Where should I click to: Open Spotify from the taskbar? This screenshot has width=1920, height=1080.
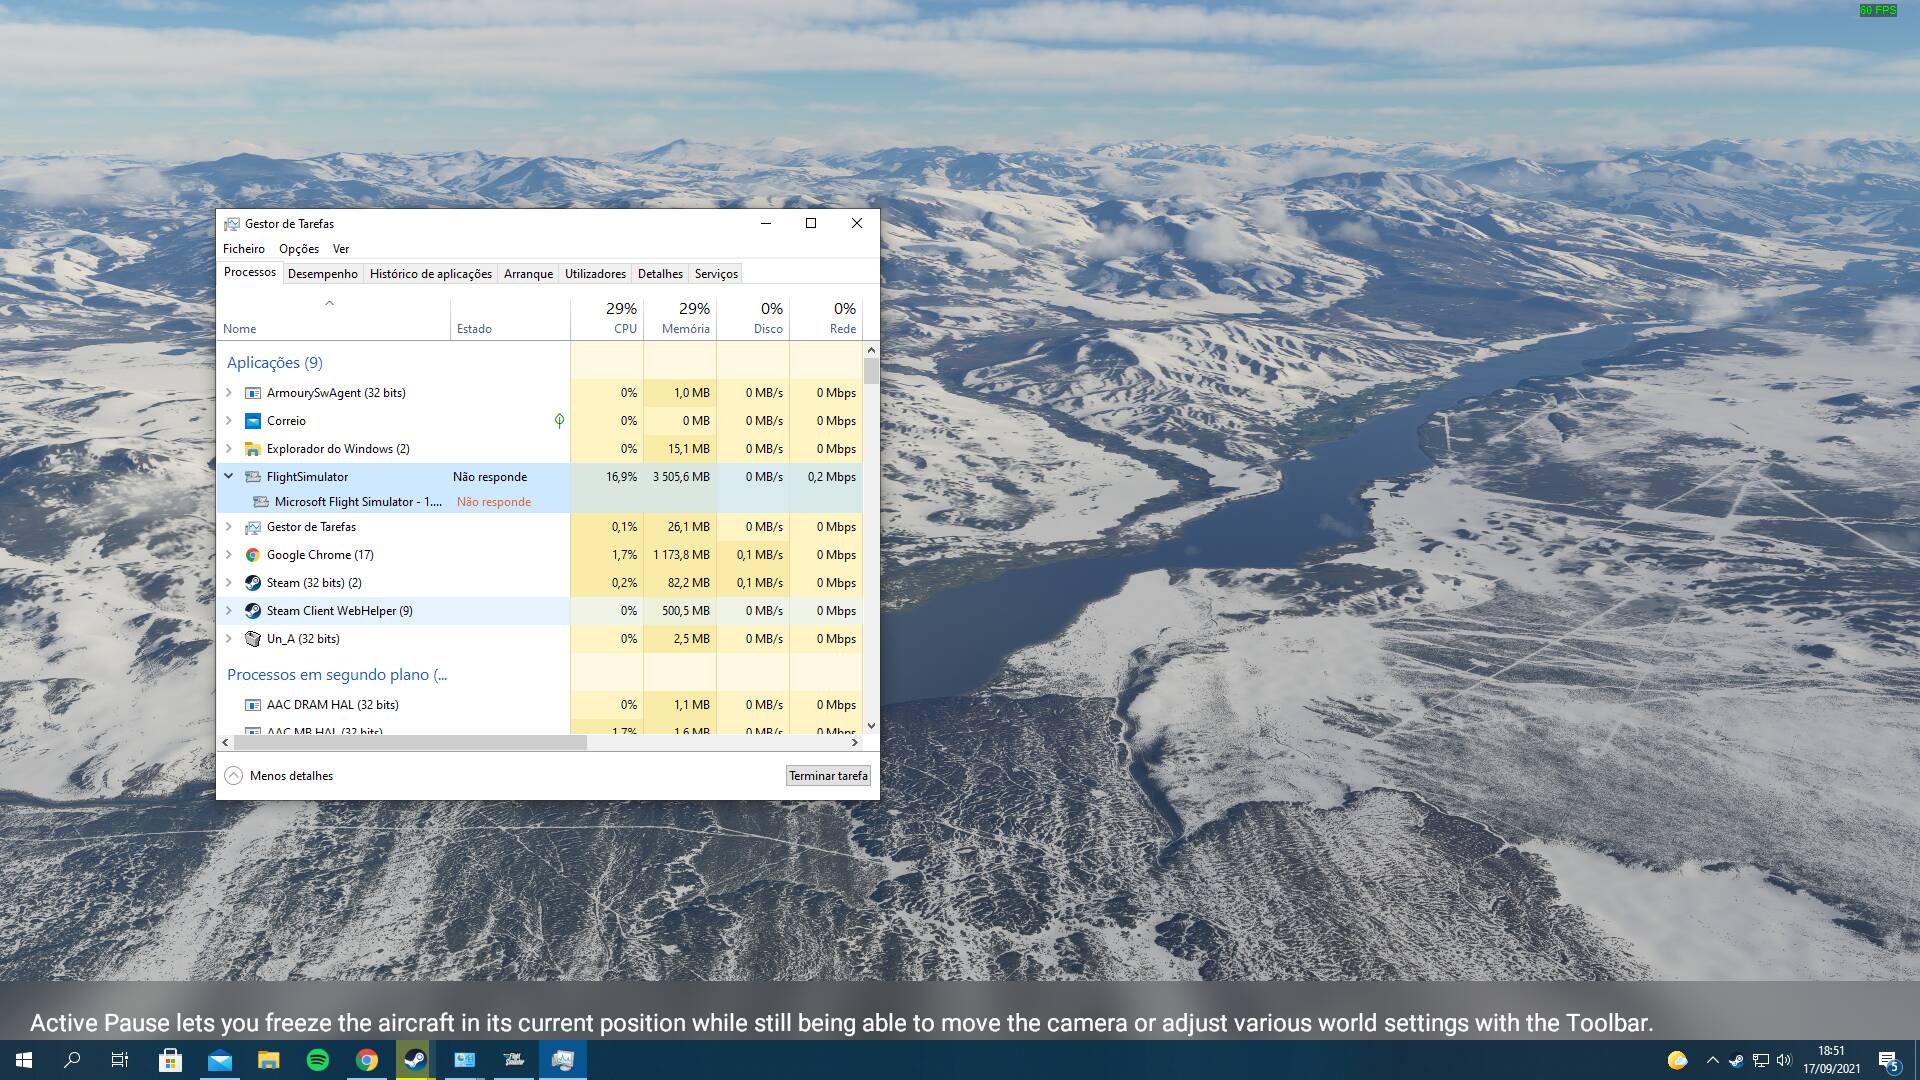[318, 1060]
